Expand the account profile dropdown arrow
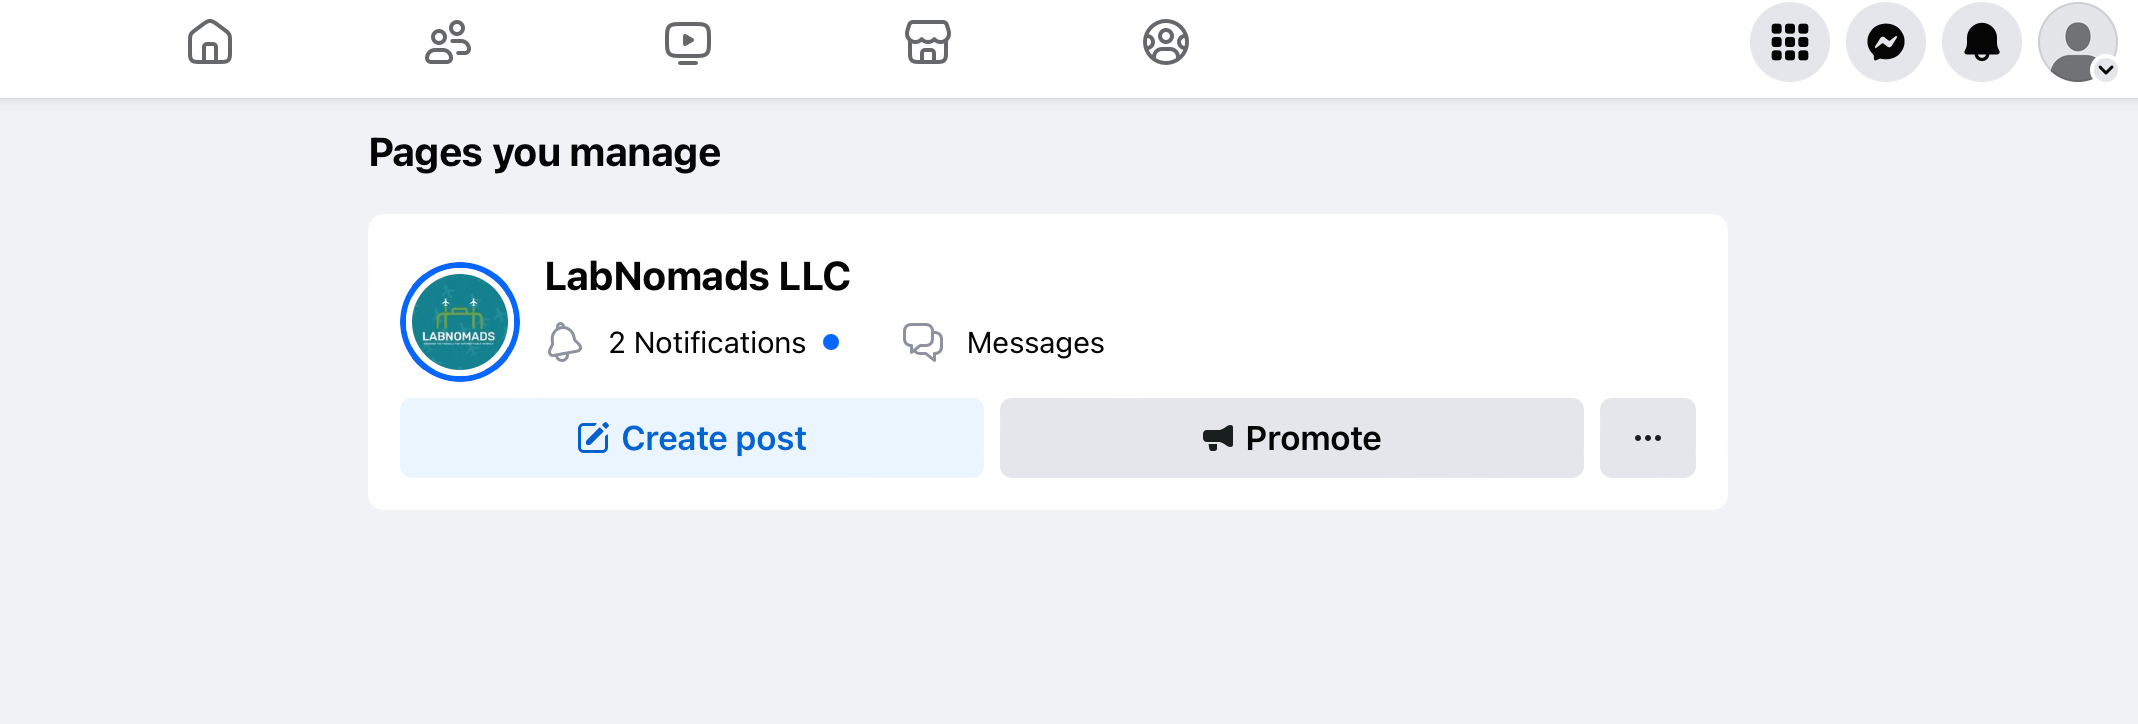 (2106, 70)
